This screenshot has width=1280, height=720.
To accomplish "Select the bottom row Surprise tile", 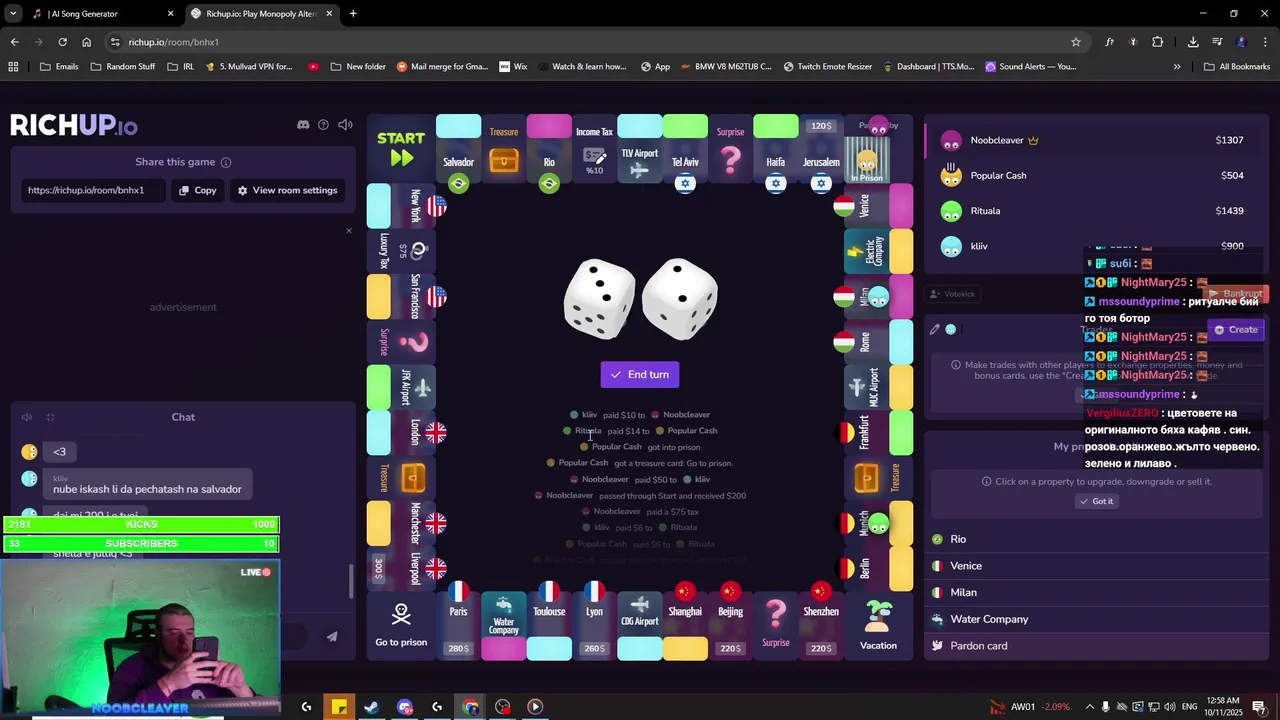I will pos(776,626).
